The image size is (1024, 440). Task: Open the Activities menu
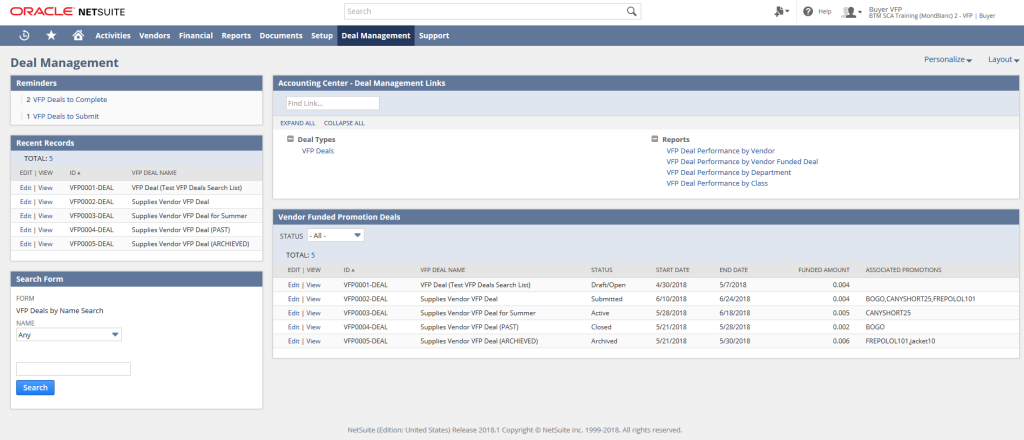point(113,35)
